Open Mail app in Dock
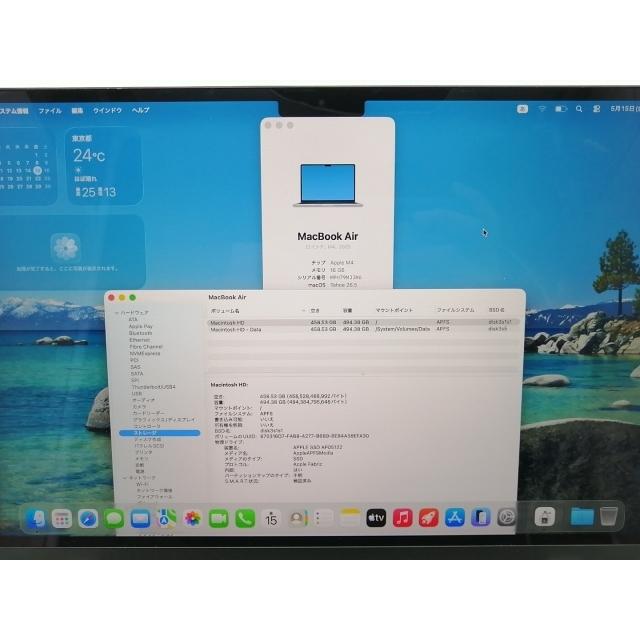This screenshot has height=640, width=640. [140, 519]
